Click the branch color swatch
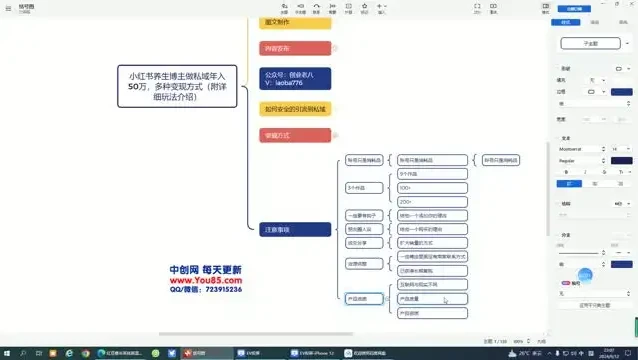The height and width of the screenshot is (360, 638). (x=621, y=264)
